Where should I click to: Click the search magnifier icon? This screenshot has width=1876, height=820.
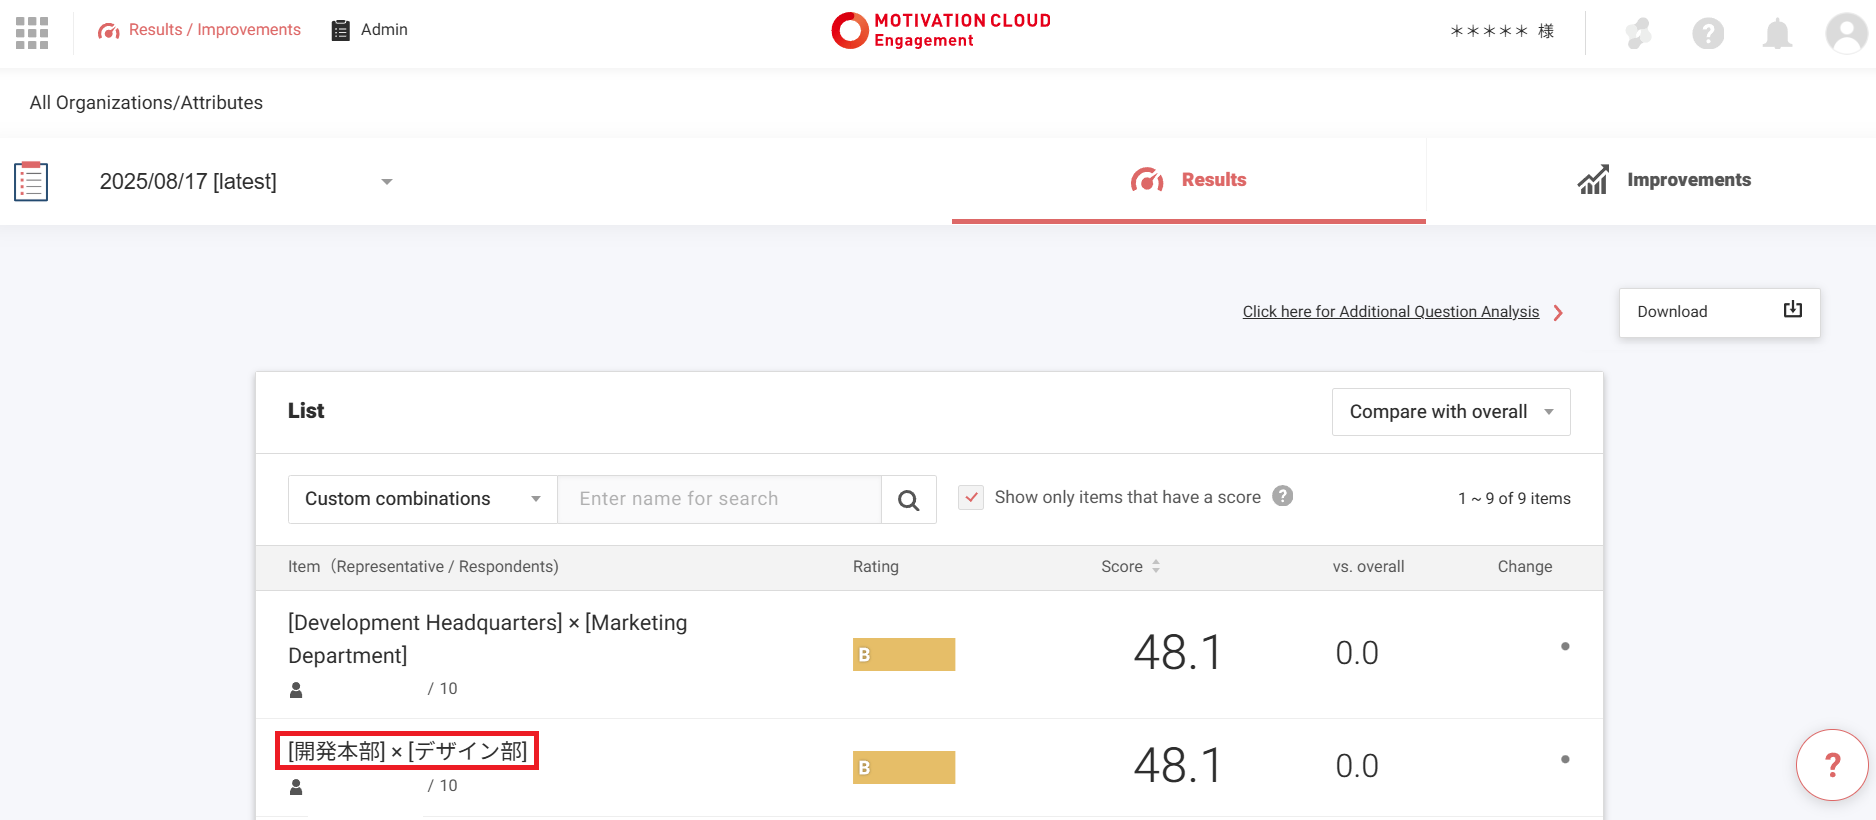908,500
